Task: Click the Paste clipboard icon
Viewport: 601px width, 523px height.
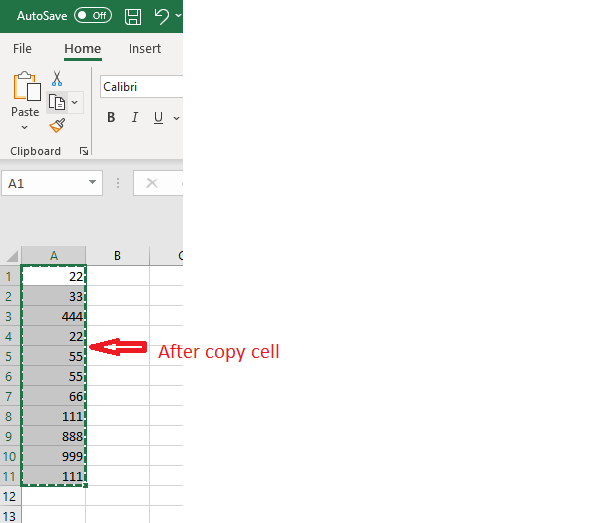Action: [x=27, y=86]
